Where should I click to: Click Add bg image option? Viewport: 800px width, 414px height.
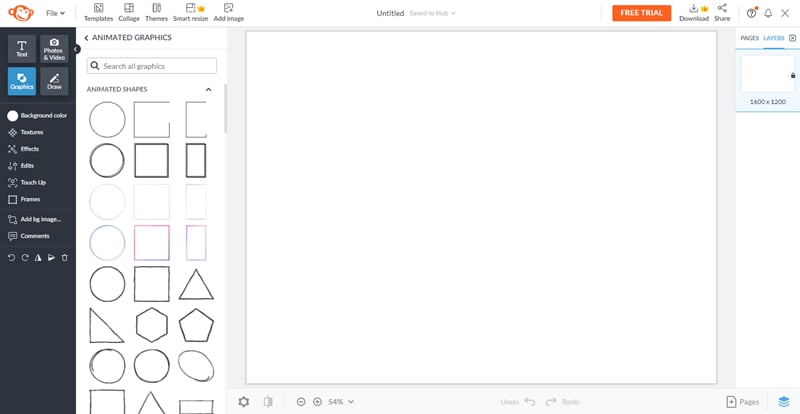click(x=35, y=220)
